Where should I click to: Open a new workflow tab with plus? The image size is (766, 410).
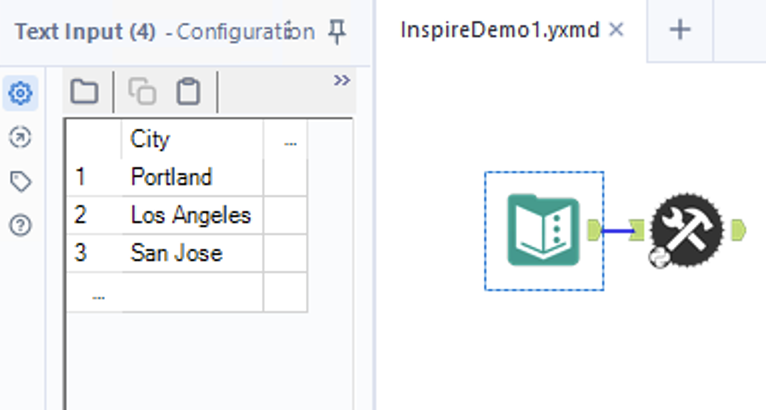point(680,30)
